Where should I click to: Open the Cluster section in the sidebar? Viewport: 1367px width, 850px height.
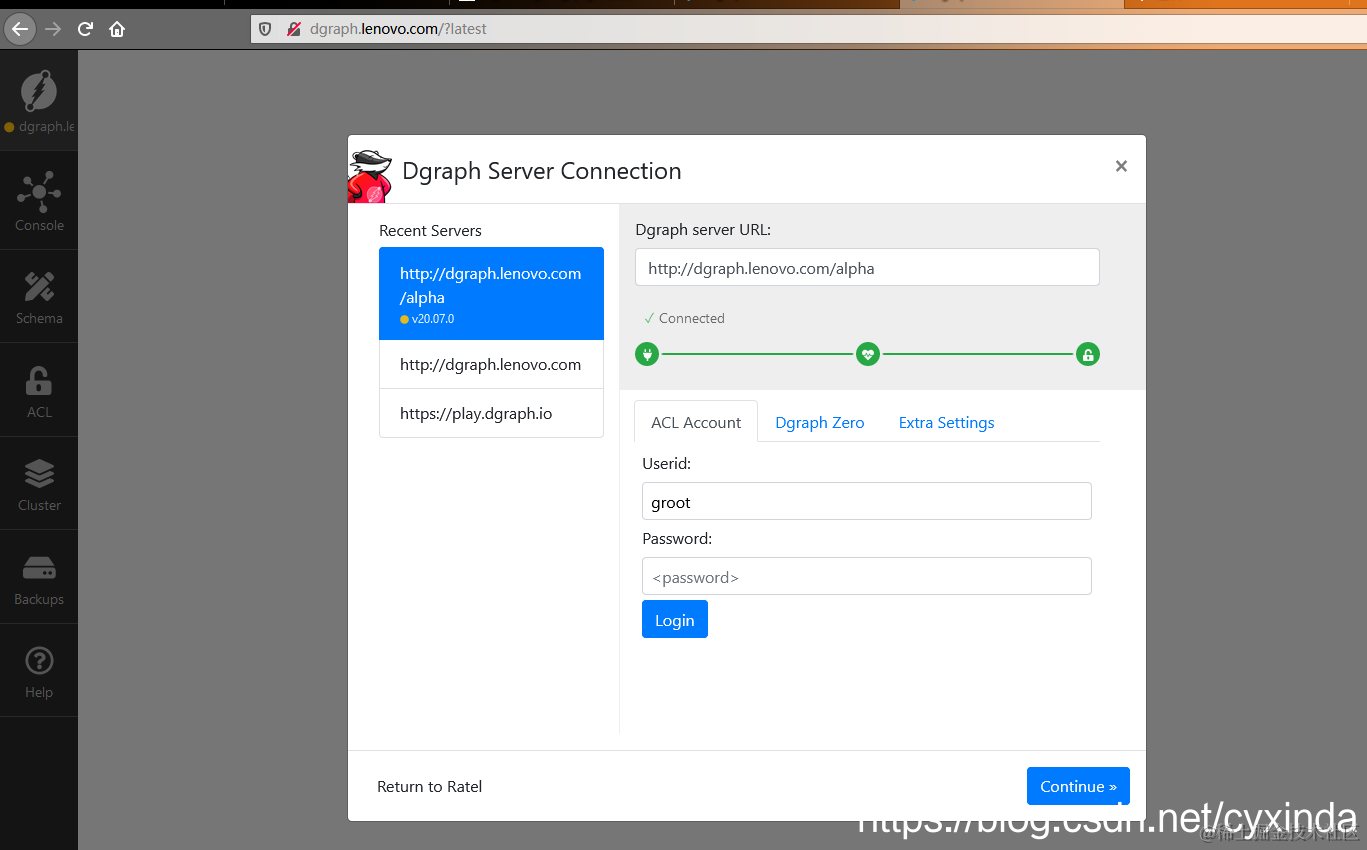click(39, 484)
